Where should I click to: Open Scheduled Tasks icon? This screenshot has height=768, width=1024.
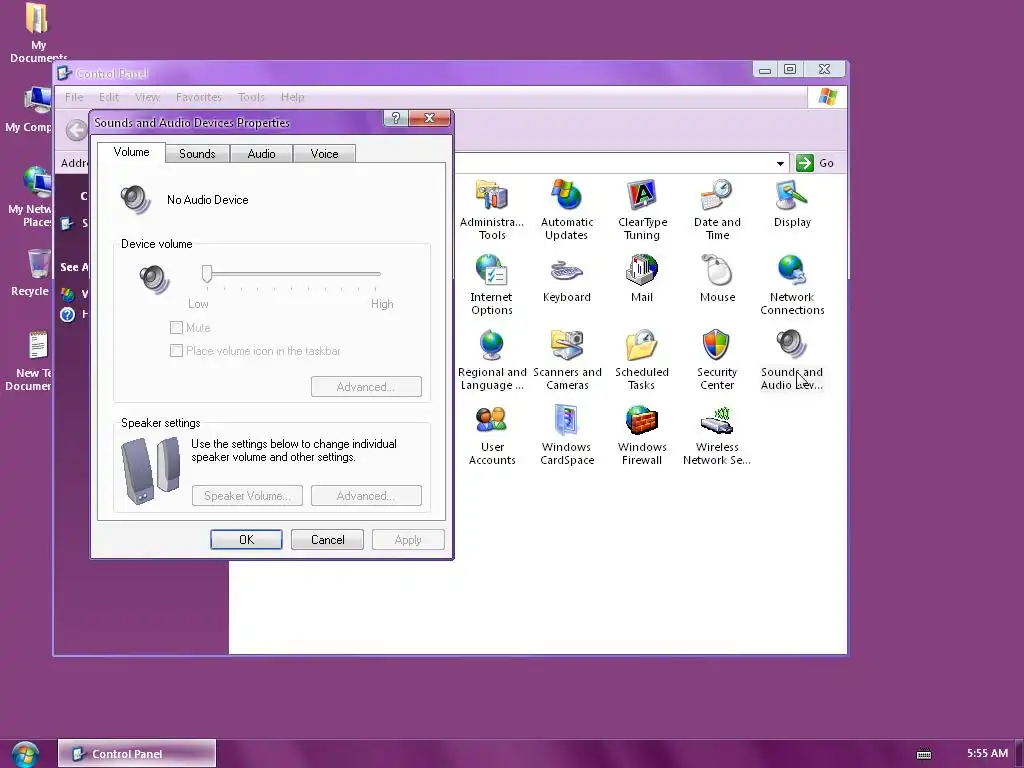click(x=642, y=360)
